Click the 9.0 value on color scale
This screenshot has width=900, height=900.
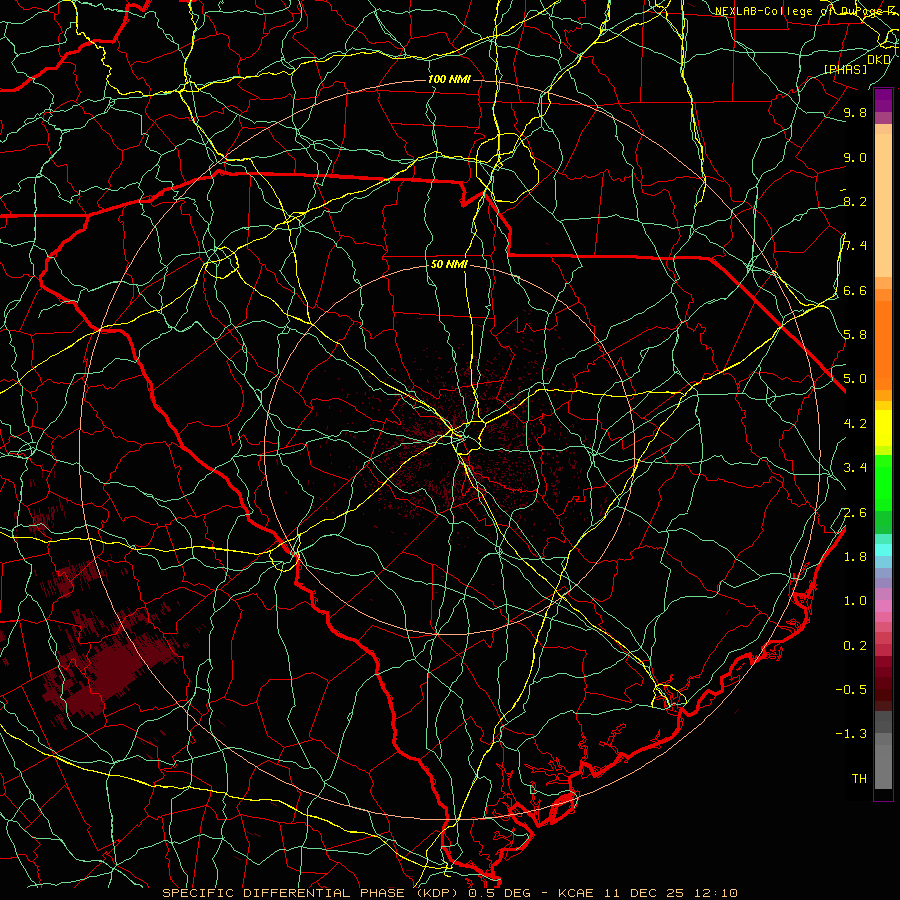coord(855,157)
